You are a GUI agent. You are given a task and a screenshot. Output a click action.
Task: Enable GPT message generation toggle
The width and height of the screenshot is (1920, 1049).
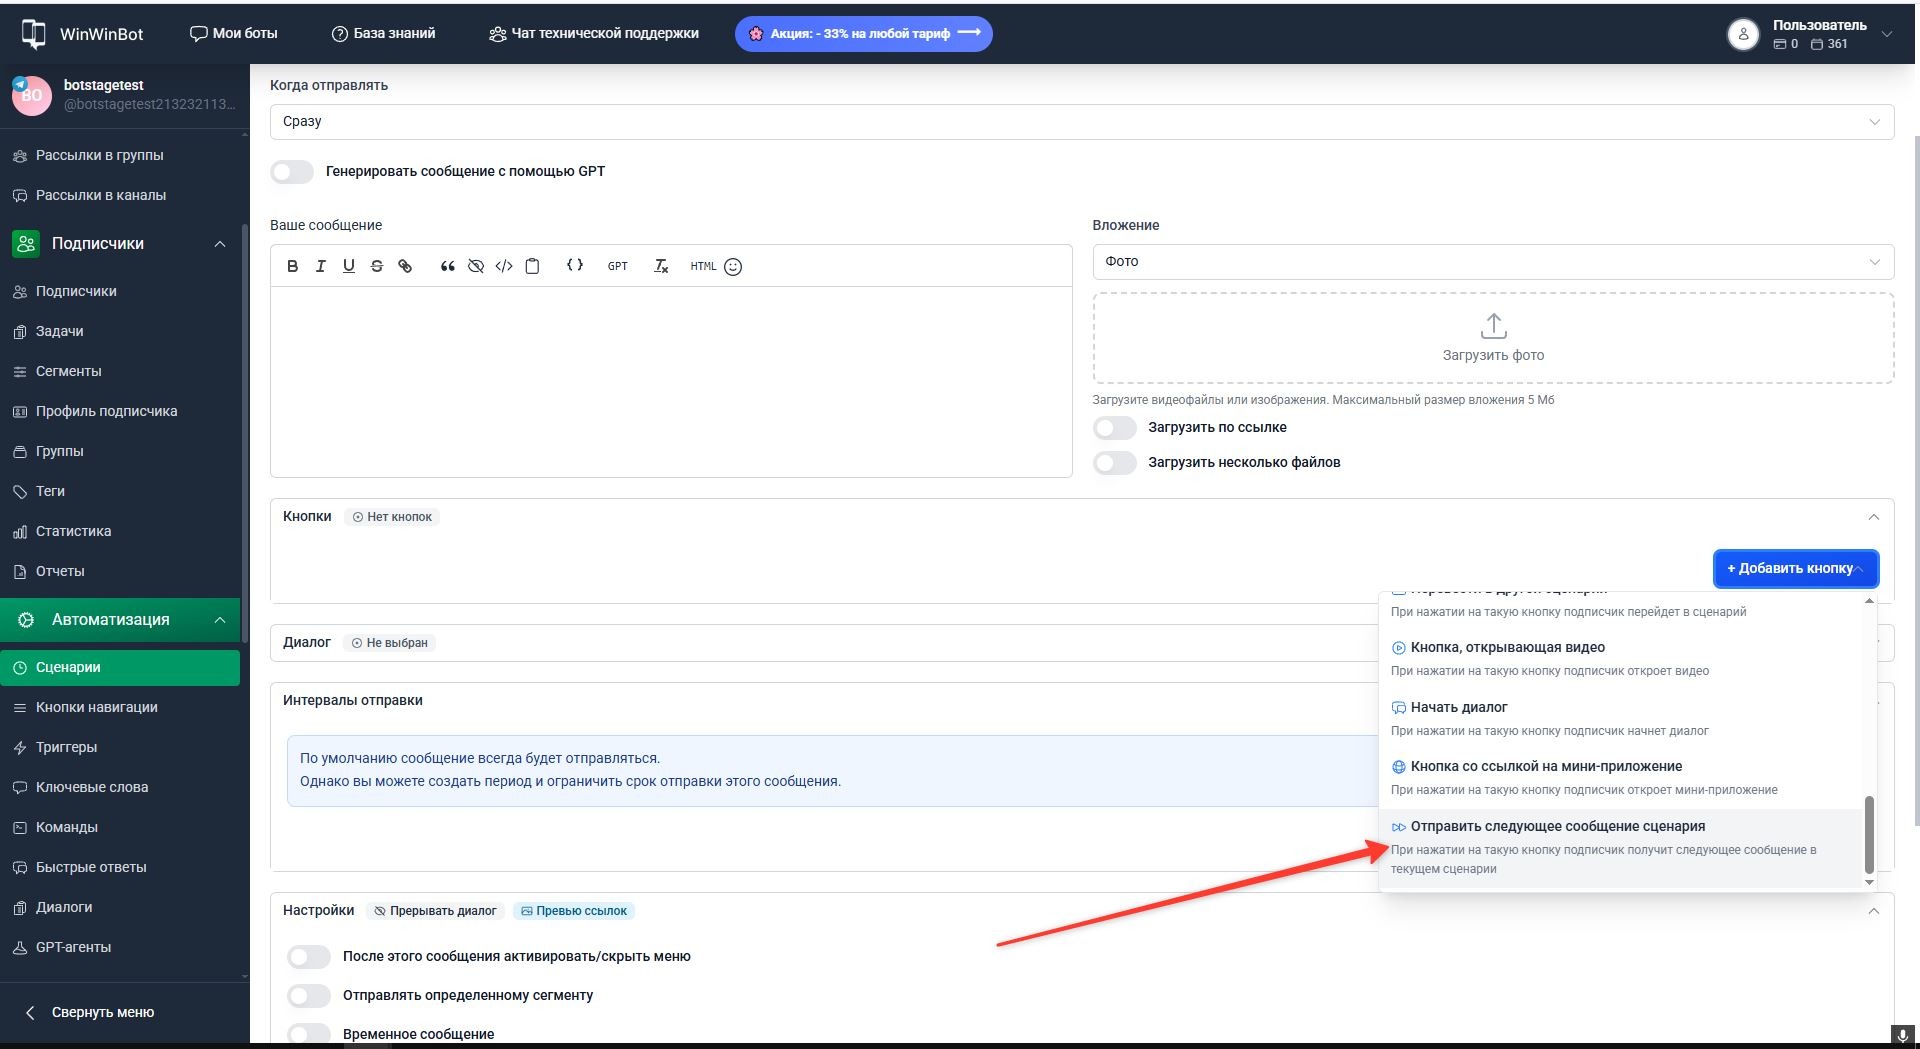292,172
